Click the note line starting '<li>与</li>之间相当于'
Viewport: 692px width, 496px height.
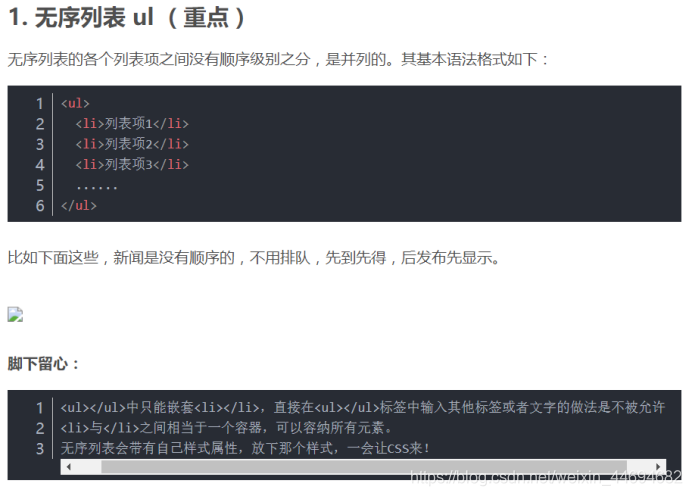226,428
